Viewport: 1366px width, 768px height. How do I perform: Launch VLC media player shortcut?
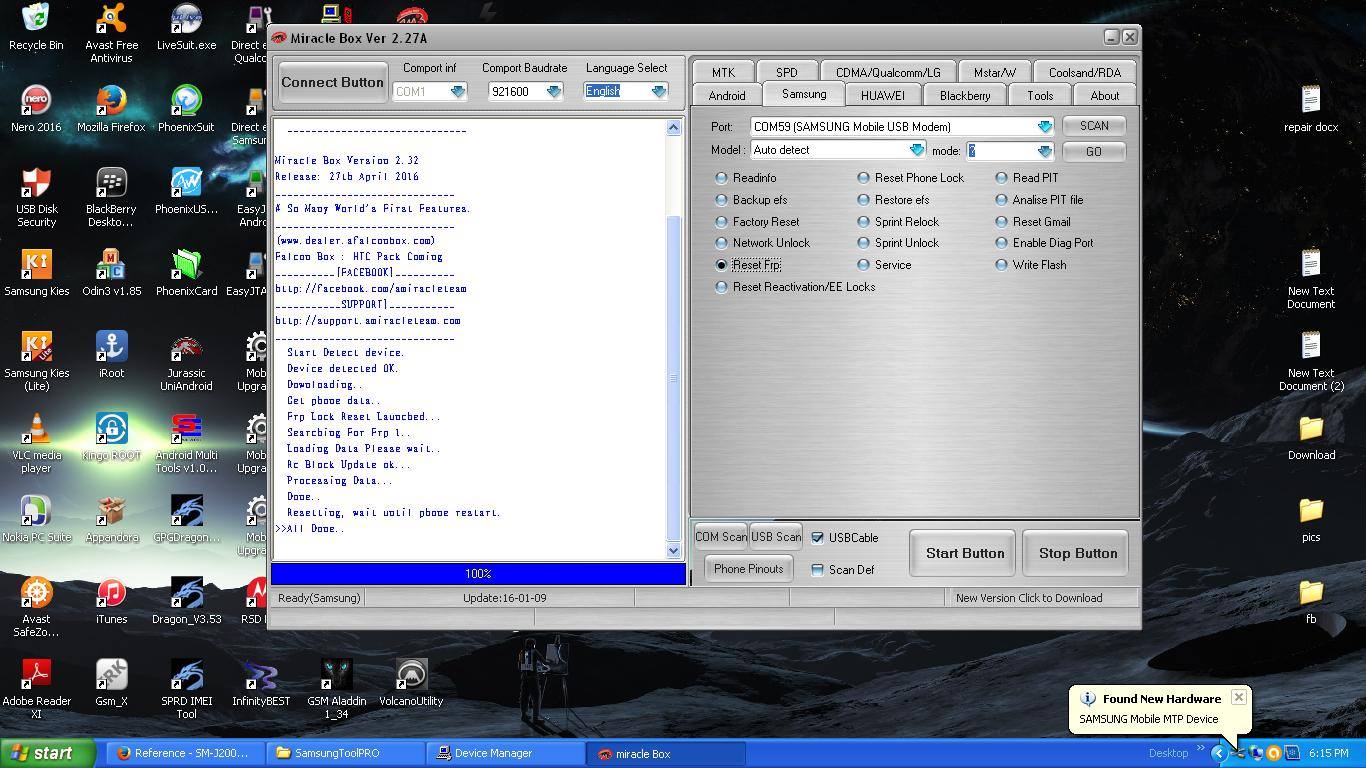[x=36, y=443]
